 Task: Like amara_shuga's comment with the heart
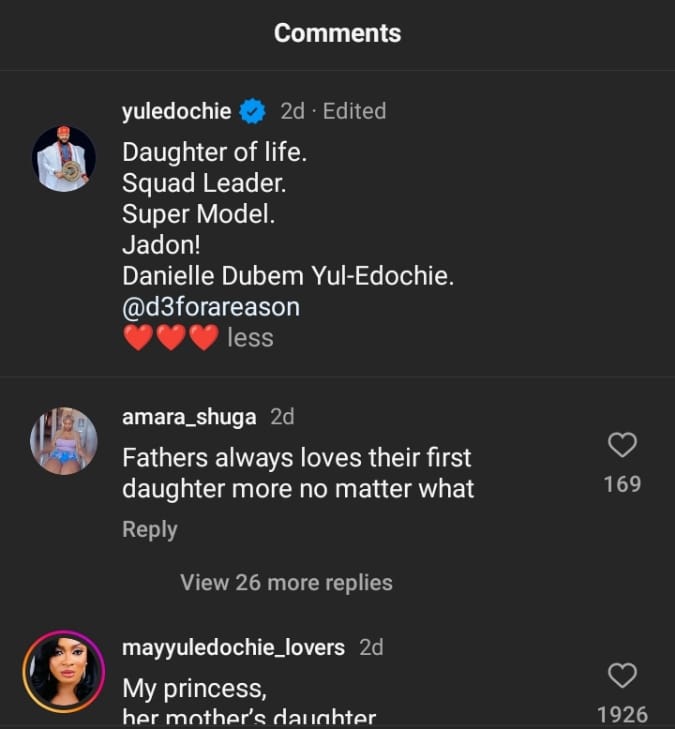[x=622, y=445]
